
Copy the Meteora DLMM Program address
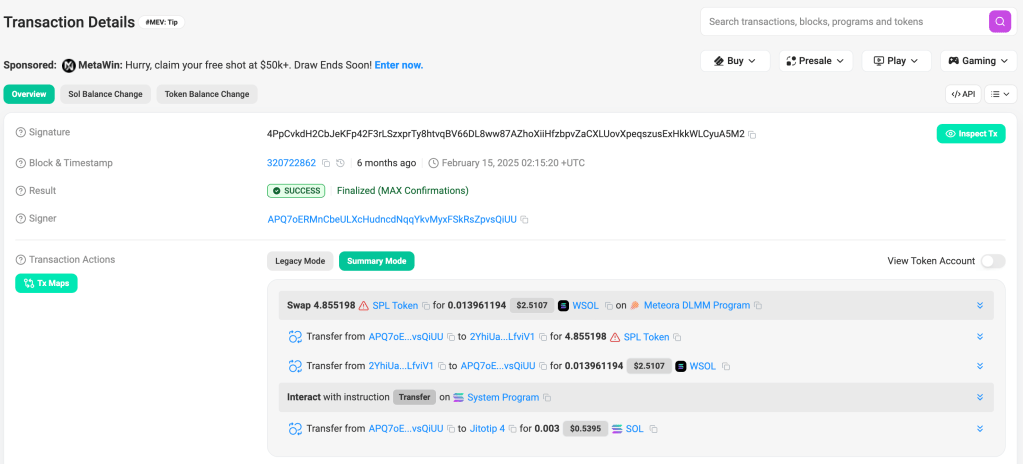(758, 306)
